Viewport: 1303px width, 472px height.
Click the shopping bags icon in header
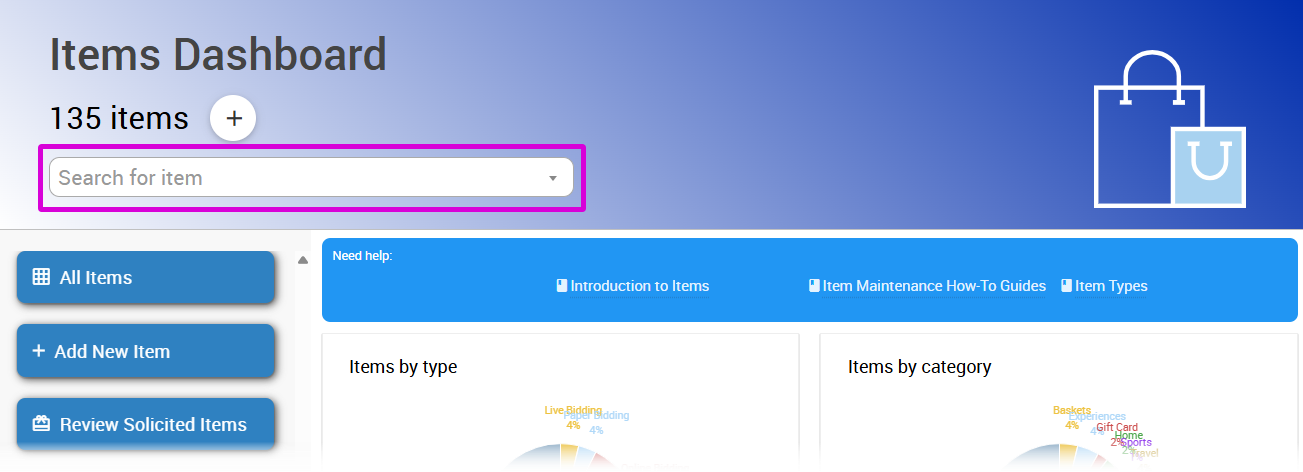pos(1169,130)
